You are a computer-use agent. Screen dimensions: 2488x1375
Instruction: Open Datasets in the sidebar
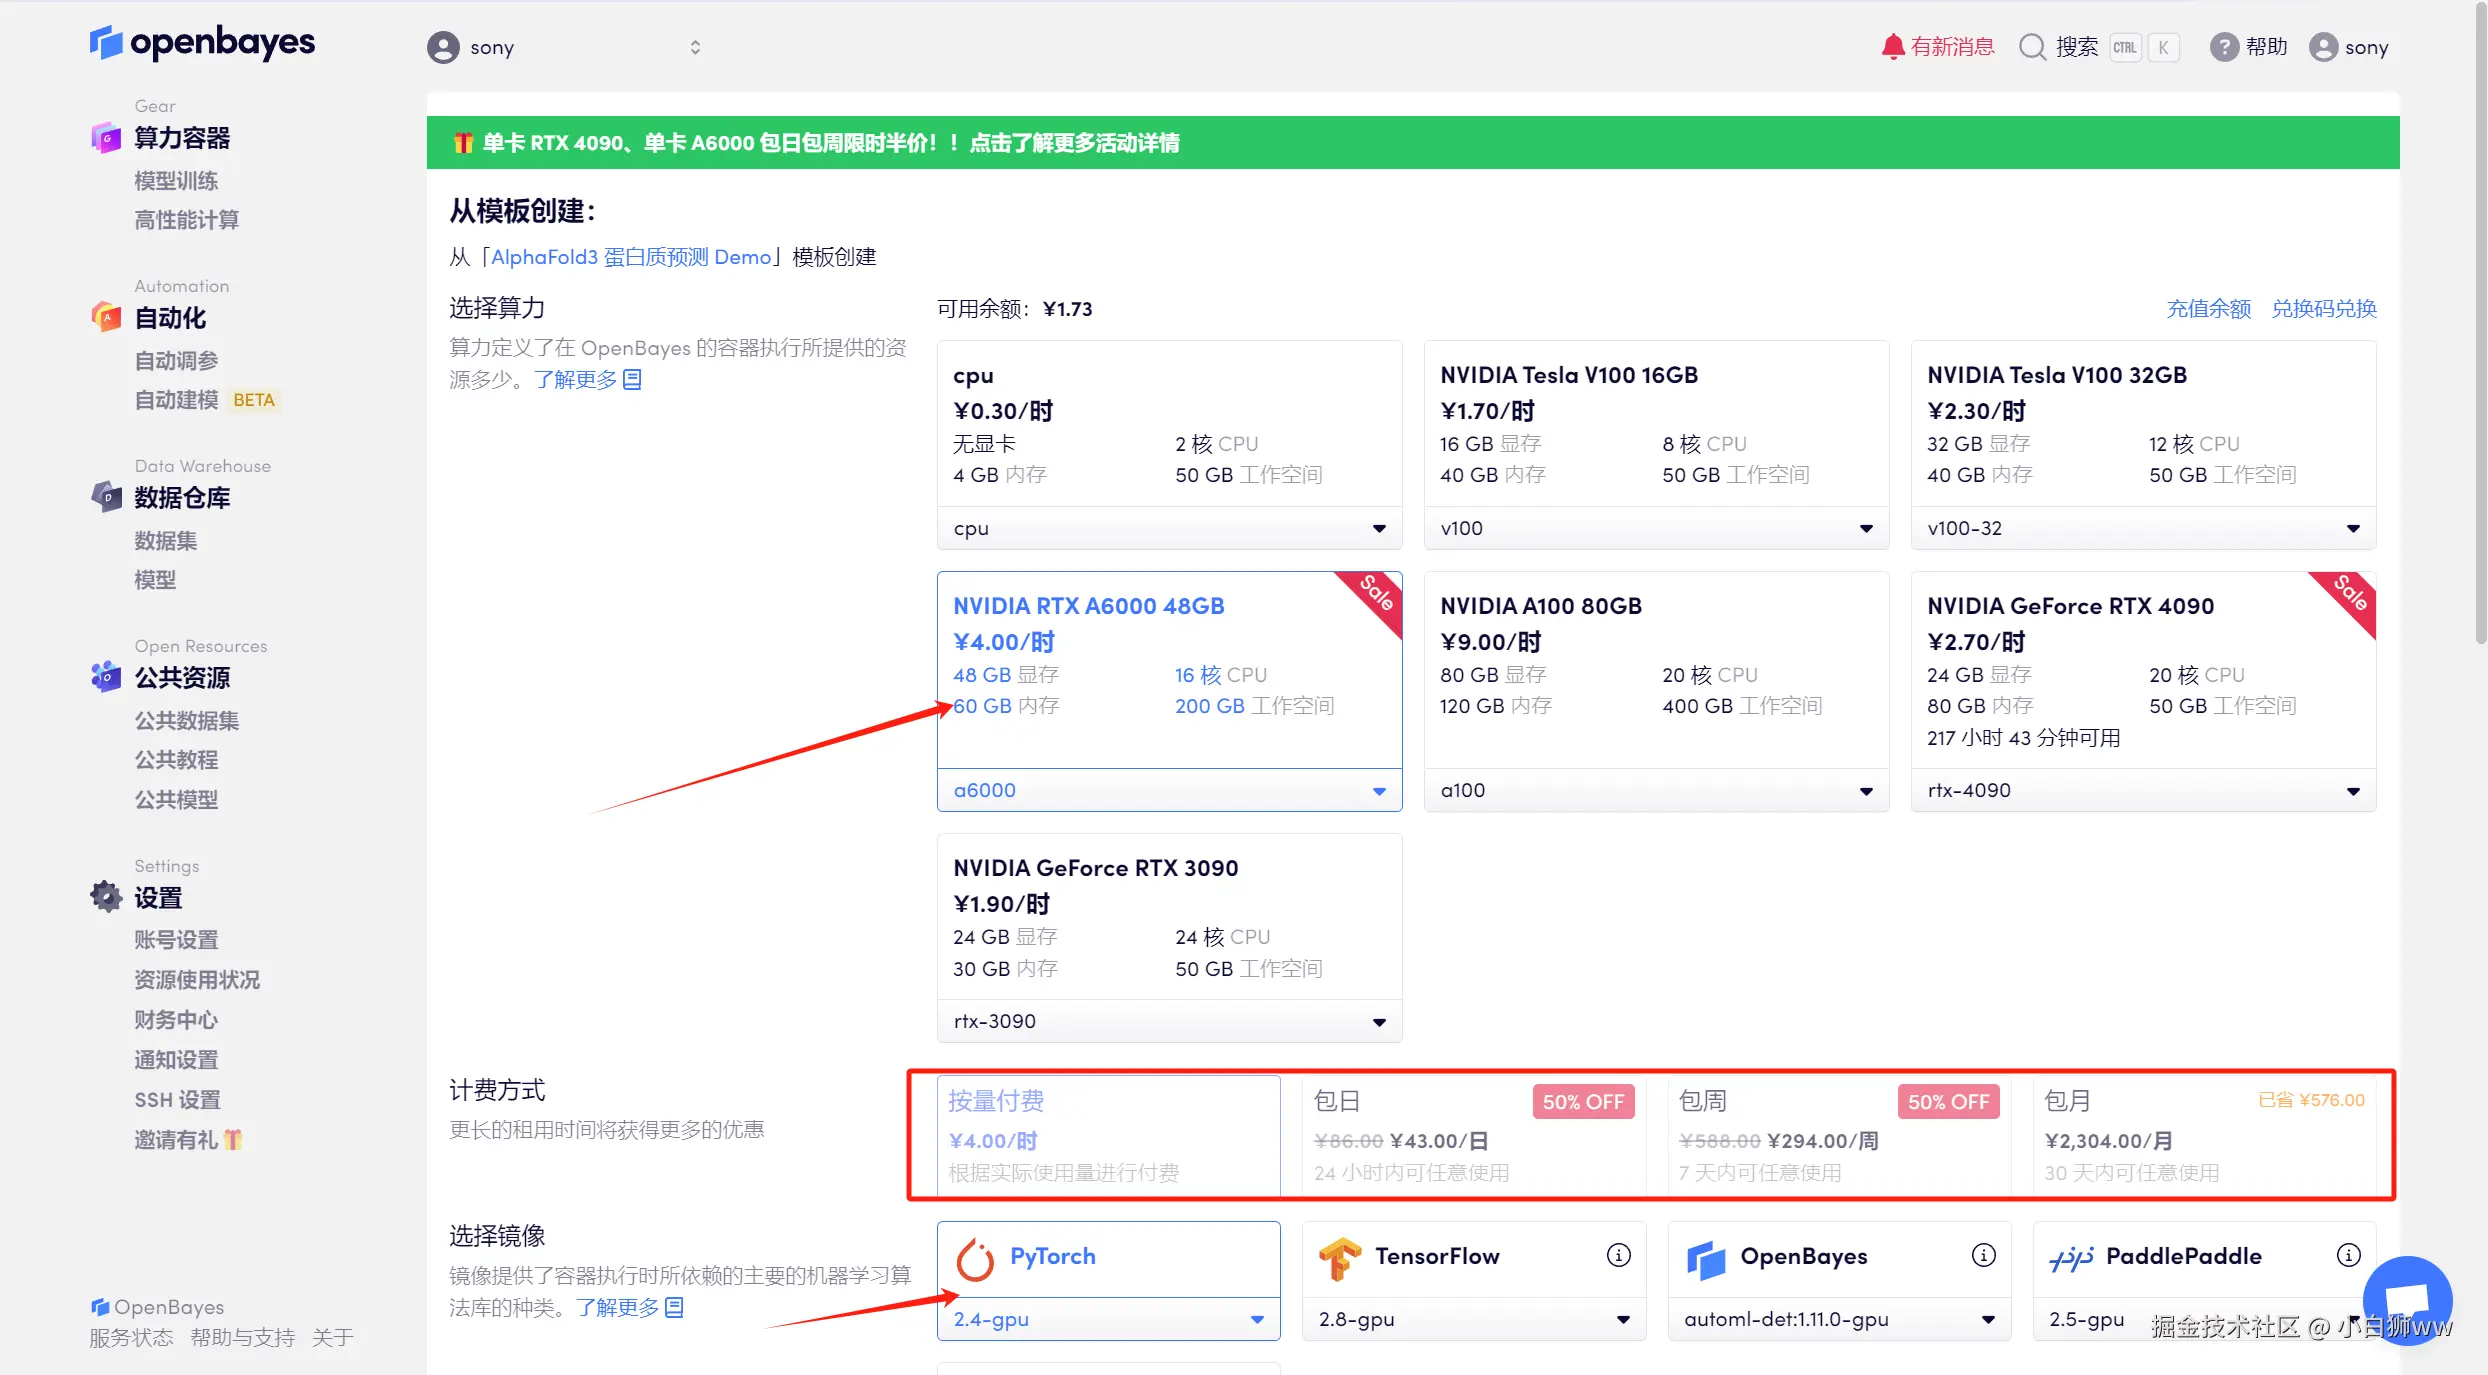pos(166,540)
